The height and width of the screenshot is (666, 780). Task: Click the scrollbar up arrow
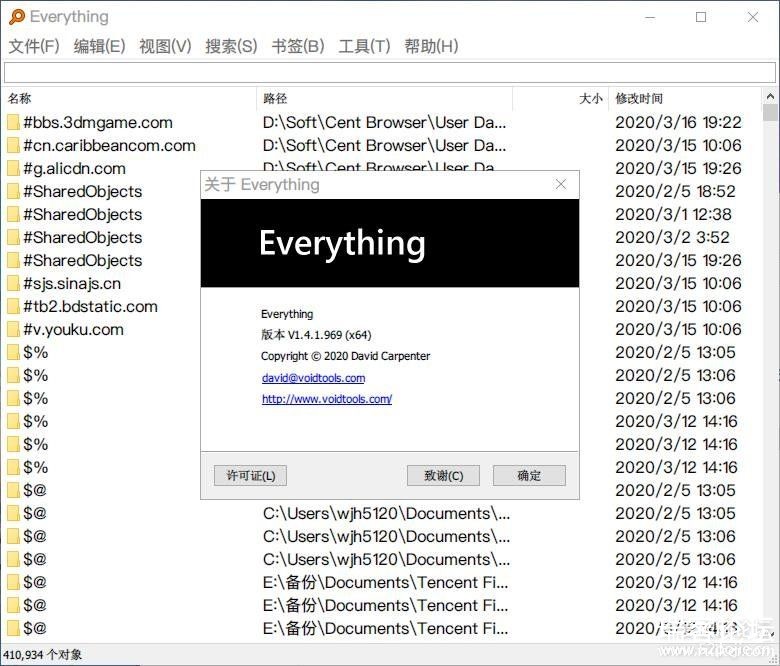pos(770,96)
